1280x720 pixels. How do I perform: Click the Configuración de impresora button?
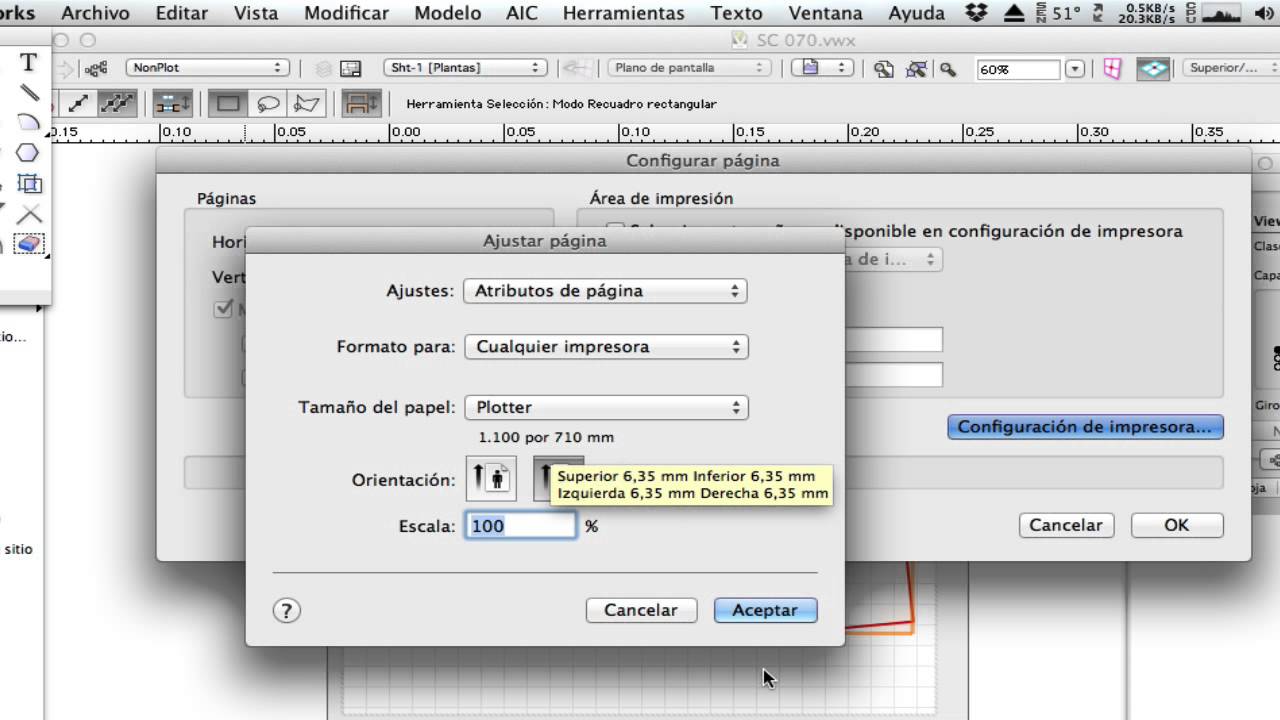click(x=1085, y=427)
